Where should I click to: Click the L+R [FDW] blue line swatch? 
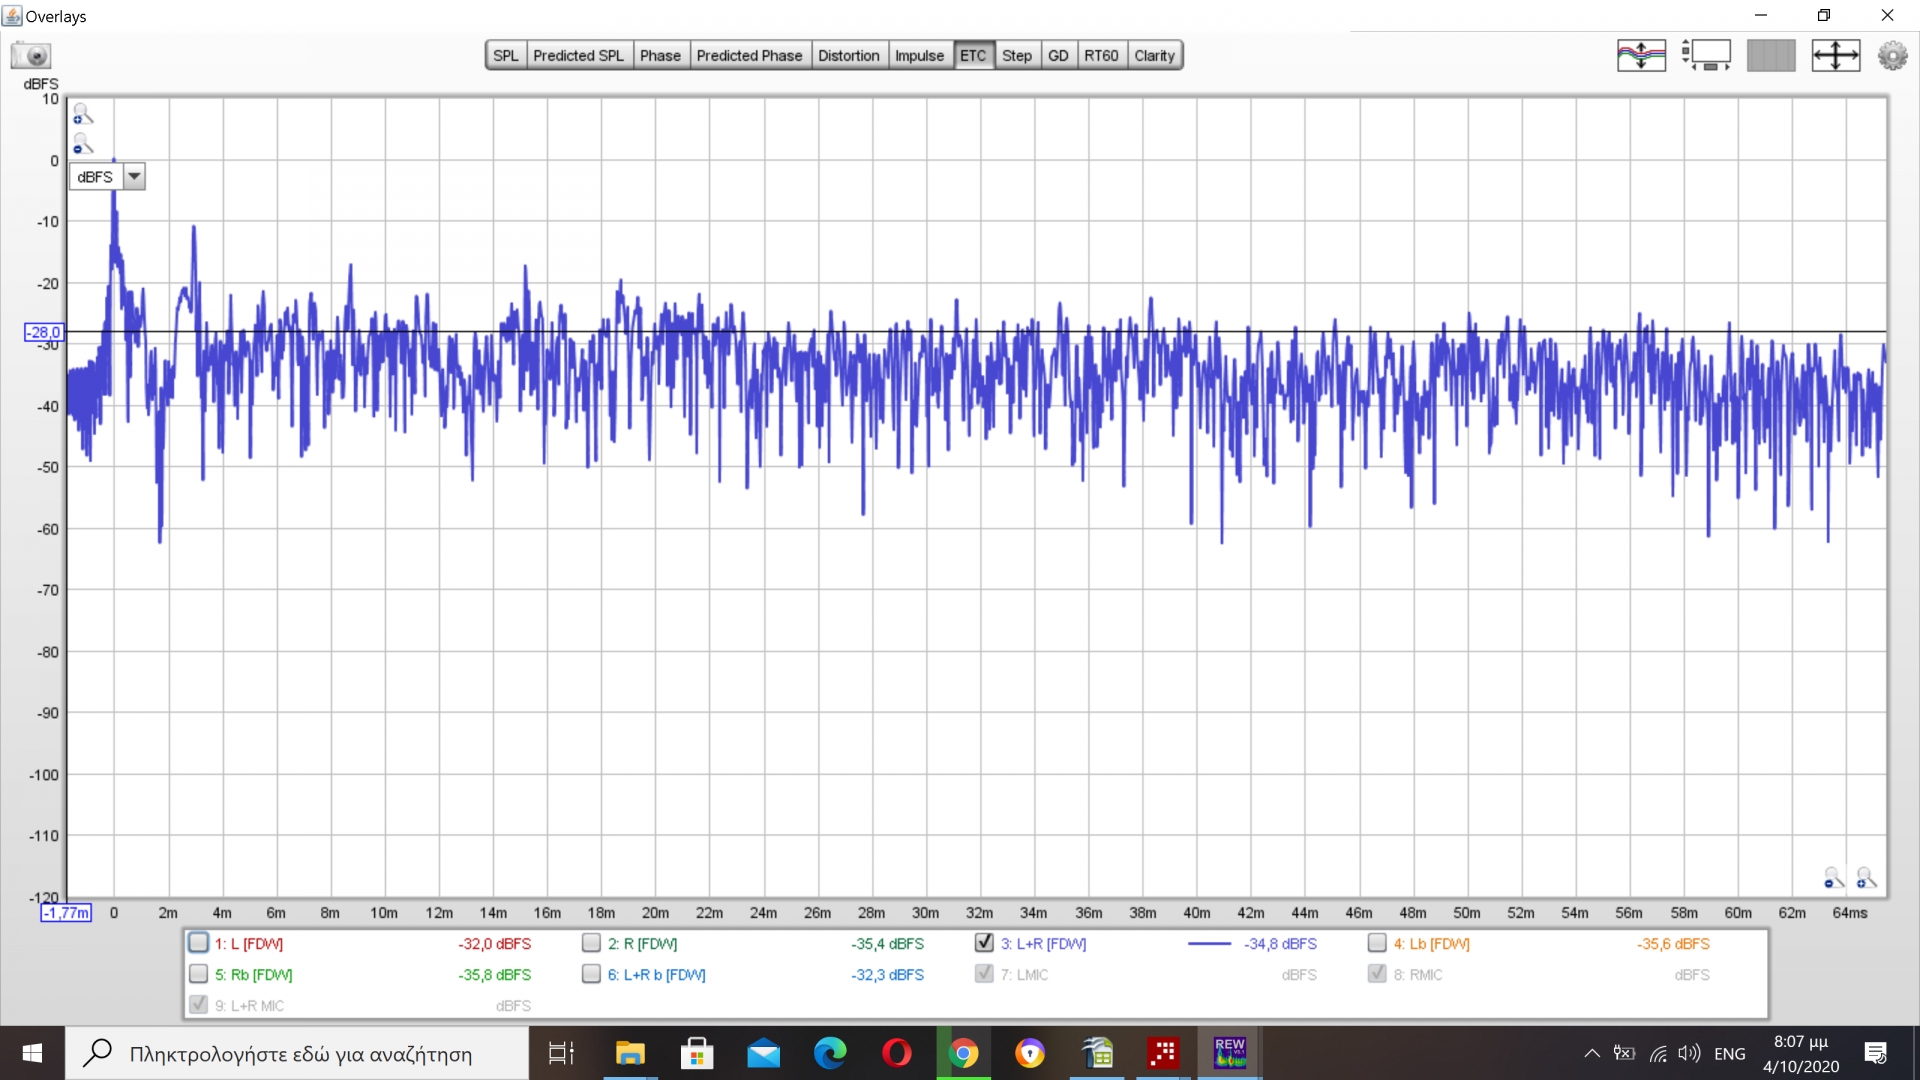pyautogui.click(x=1209, y=944)
